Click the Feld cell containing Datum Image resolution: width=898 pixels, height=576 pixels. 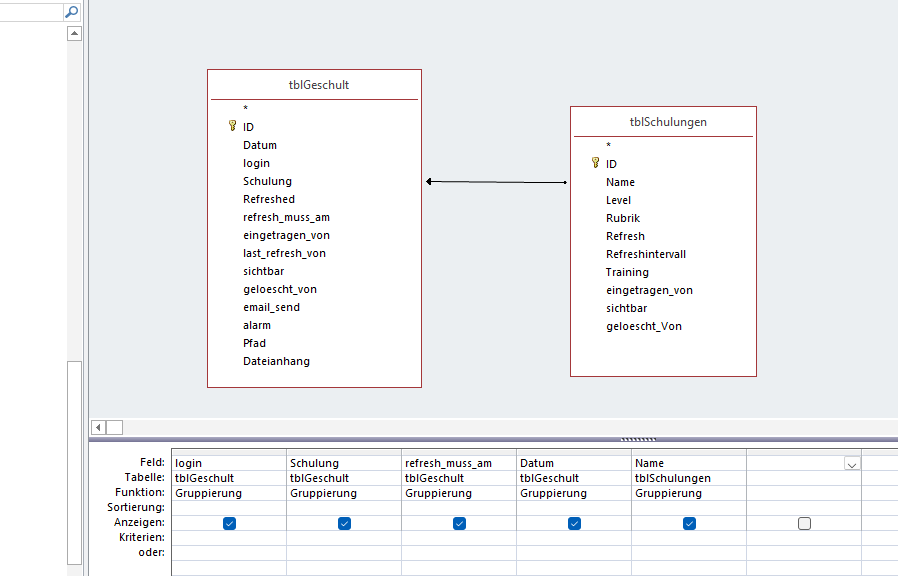pos(574,463)
